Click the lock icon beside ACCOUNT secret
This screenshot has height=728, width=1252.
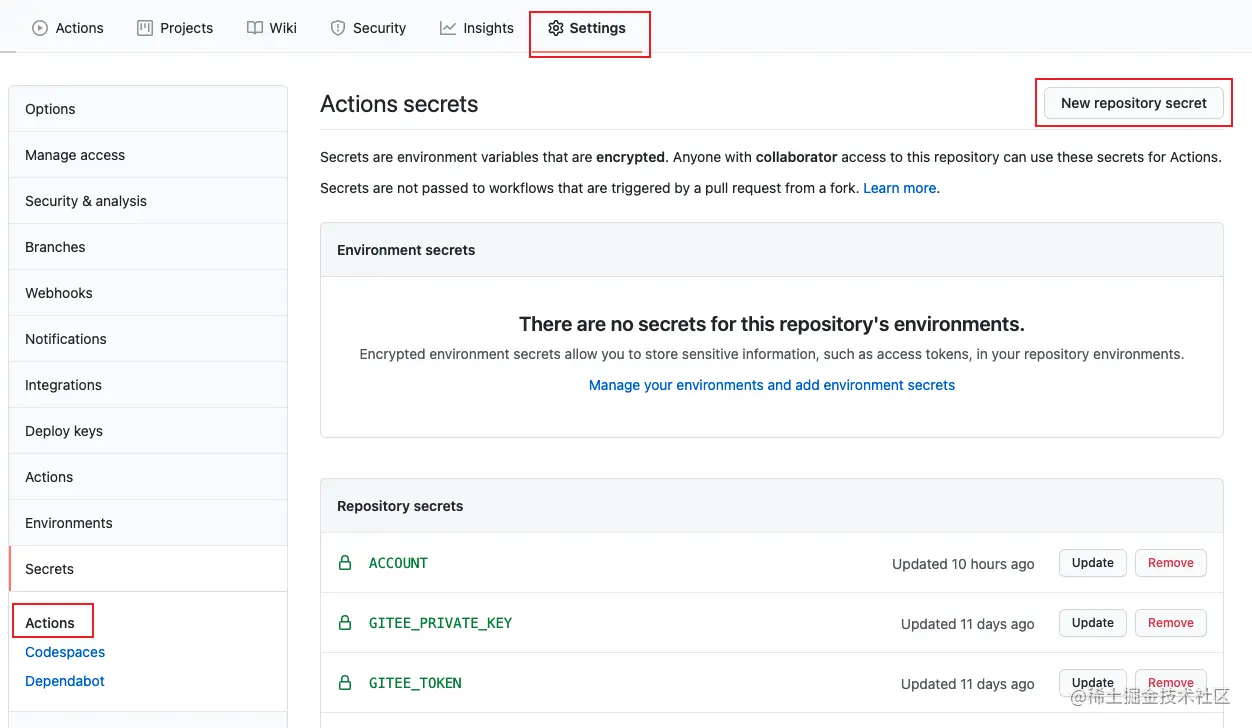pos(345,563)
